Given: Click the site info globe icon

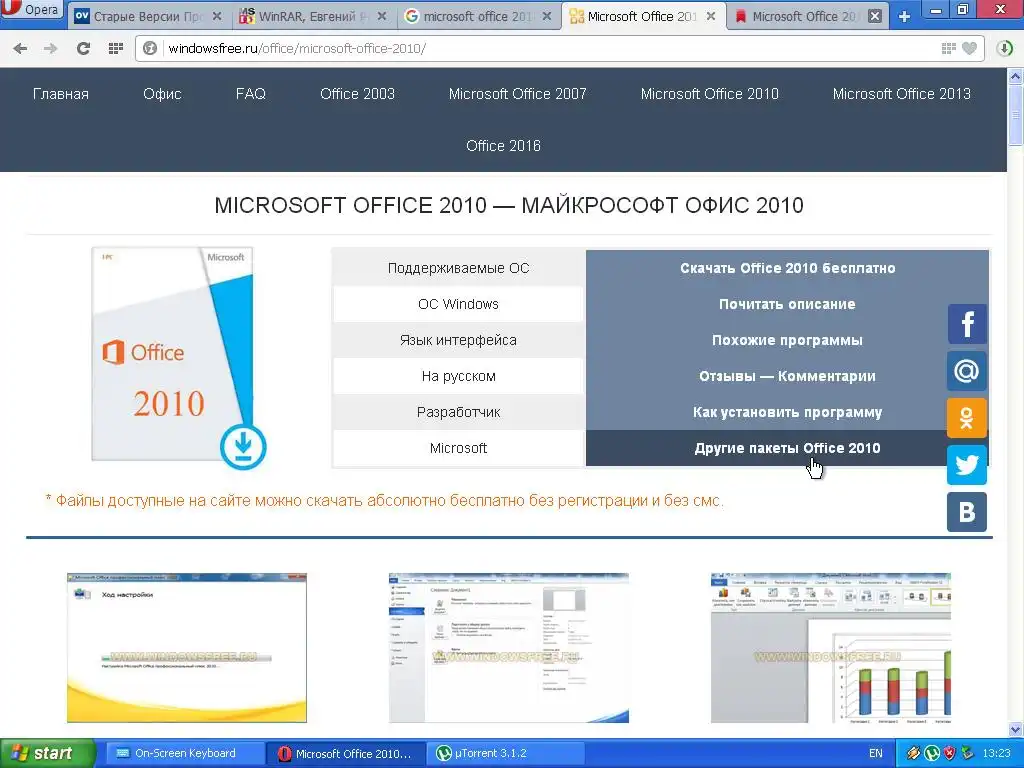Looking at the screenshot, I should pos(150,48).
